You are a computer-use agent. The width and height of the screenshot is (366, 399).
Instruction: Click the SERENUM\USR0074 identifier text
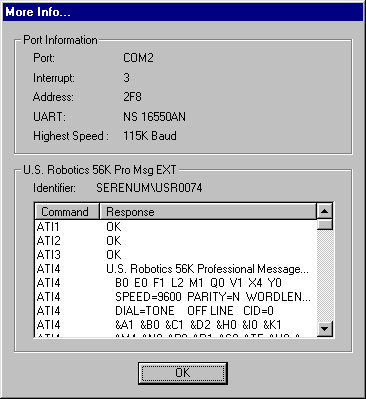(149, 188)
